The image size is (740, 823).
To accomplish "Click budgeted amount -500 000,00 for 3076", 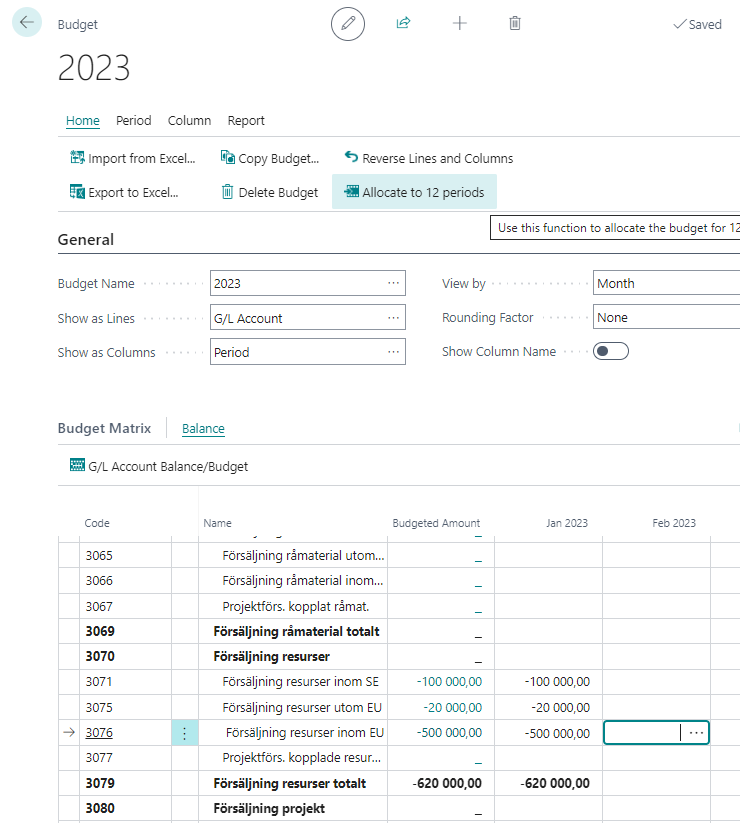I will point(449,733).
